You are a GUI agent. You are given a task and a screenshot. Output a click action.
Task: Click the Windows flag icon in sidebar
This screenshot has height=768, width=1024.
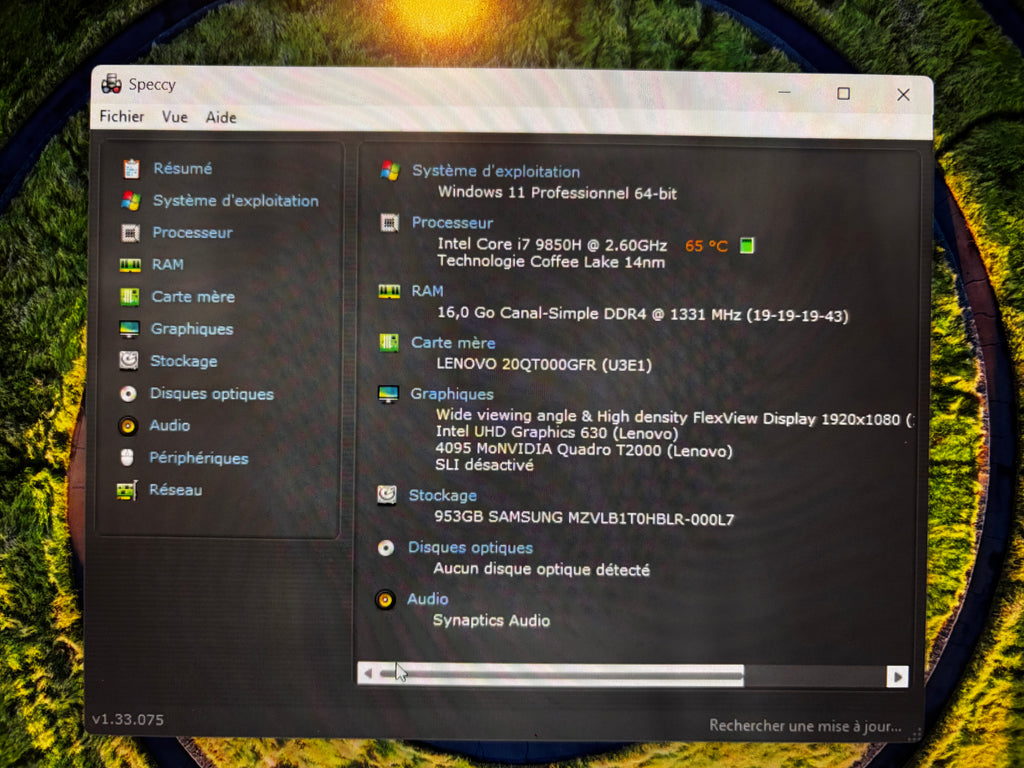pyautogui.click(x=131, y=200)
